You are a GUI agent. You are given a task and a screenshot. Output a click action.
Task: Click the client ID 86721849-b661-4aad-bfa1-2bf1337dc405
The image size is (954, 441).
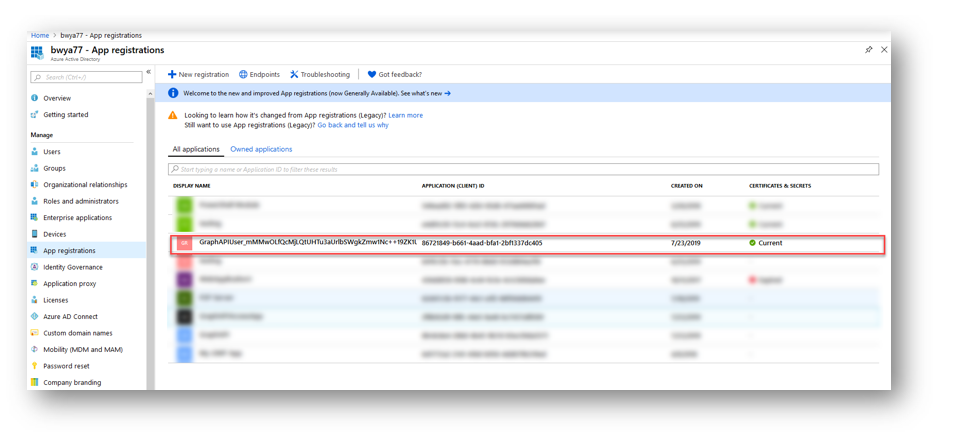(482, 243)
